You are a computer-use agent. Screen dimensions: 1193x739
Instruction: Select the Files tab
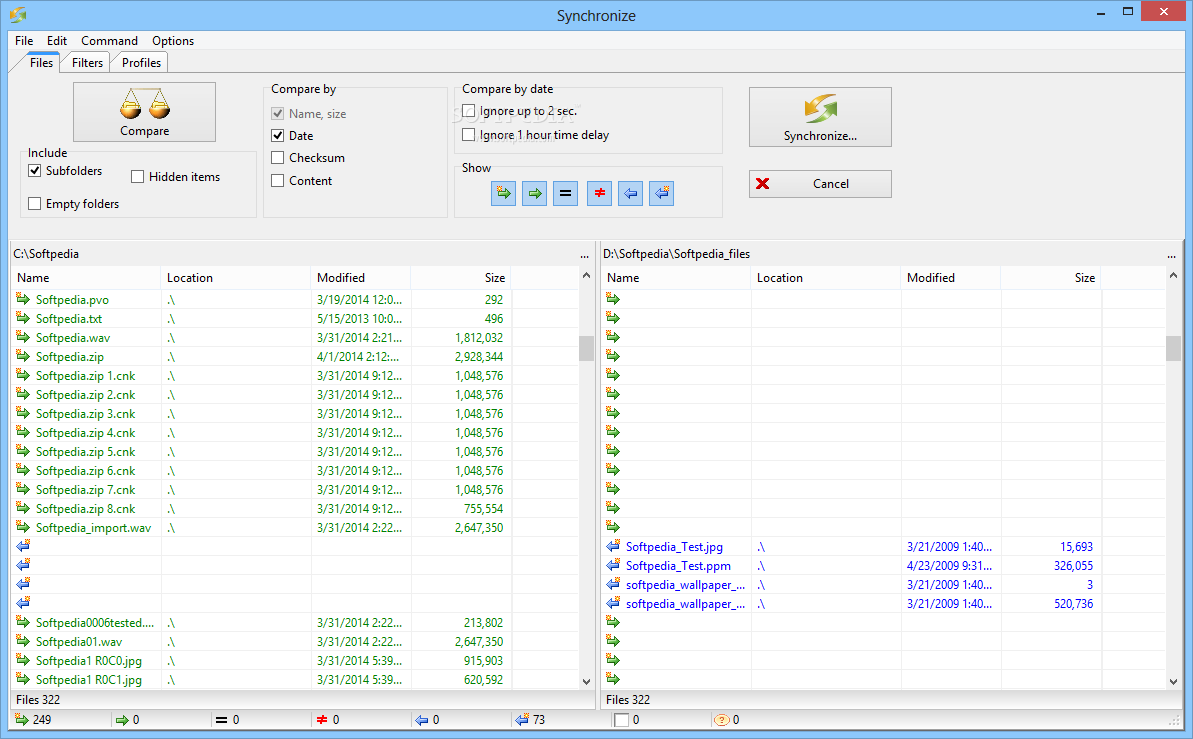click(x=41, y=62)
